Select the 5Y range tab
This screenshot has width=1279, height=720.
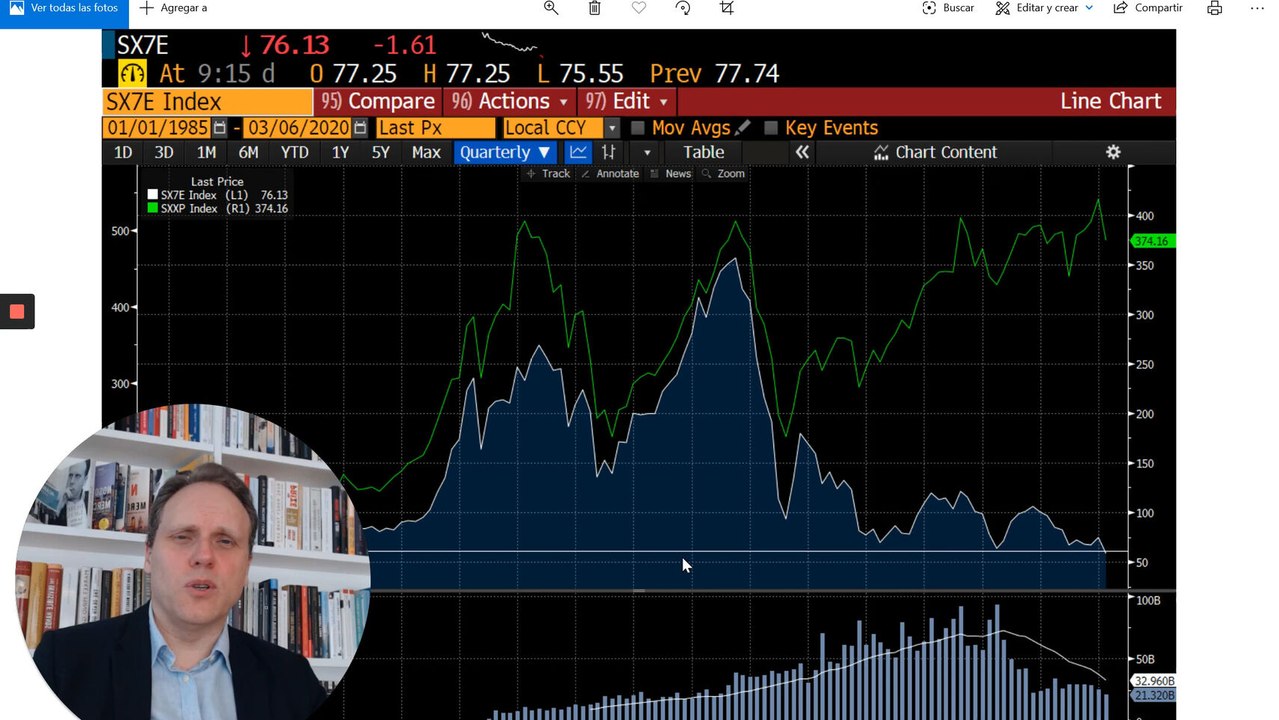(x=381, y=152)
